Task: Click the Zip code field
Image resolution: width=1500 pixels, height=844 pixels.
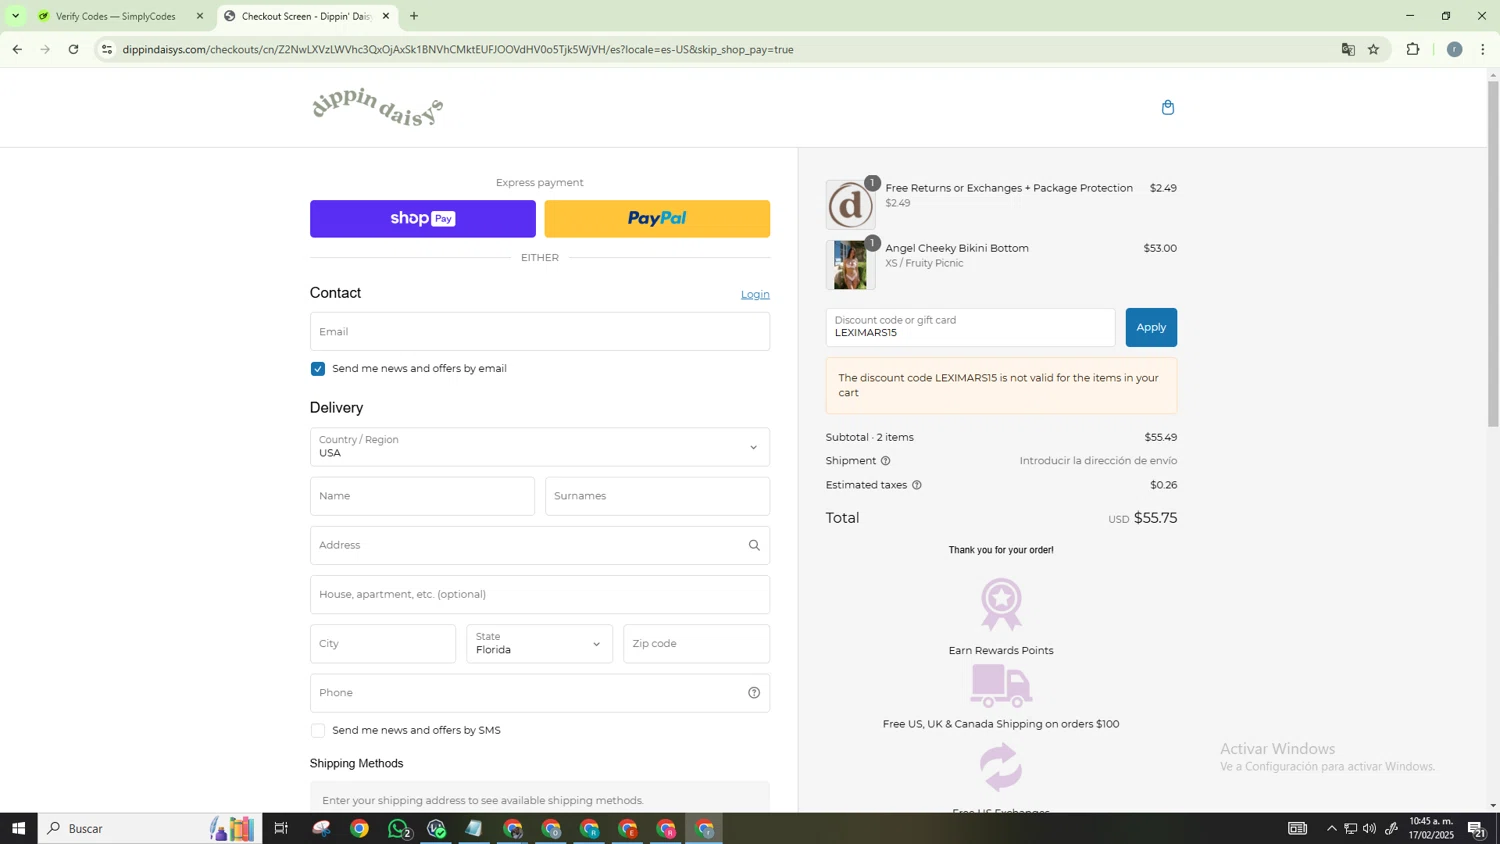Action: point(697,644)
